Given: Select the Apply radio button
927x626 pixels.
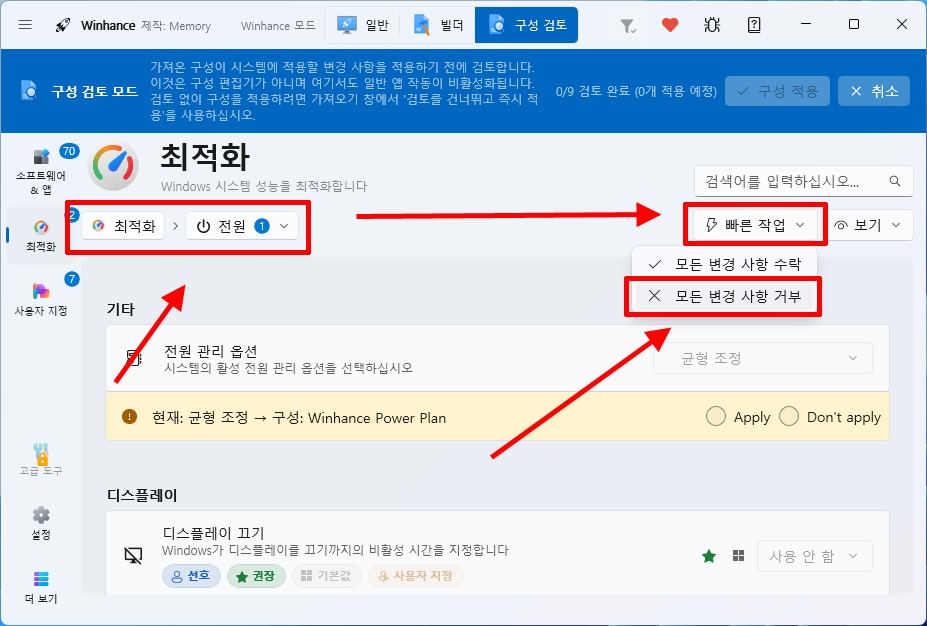Looking at the screenshot, I should point(715,416).
